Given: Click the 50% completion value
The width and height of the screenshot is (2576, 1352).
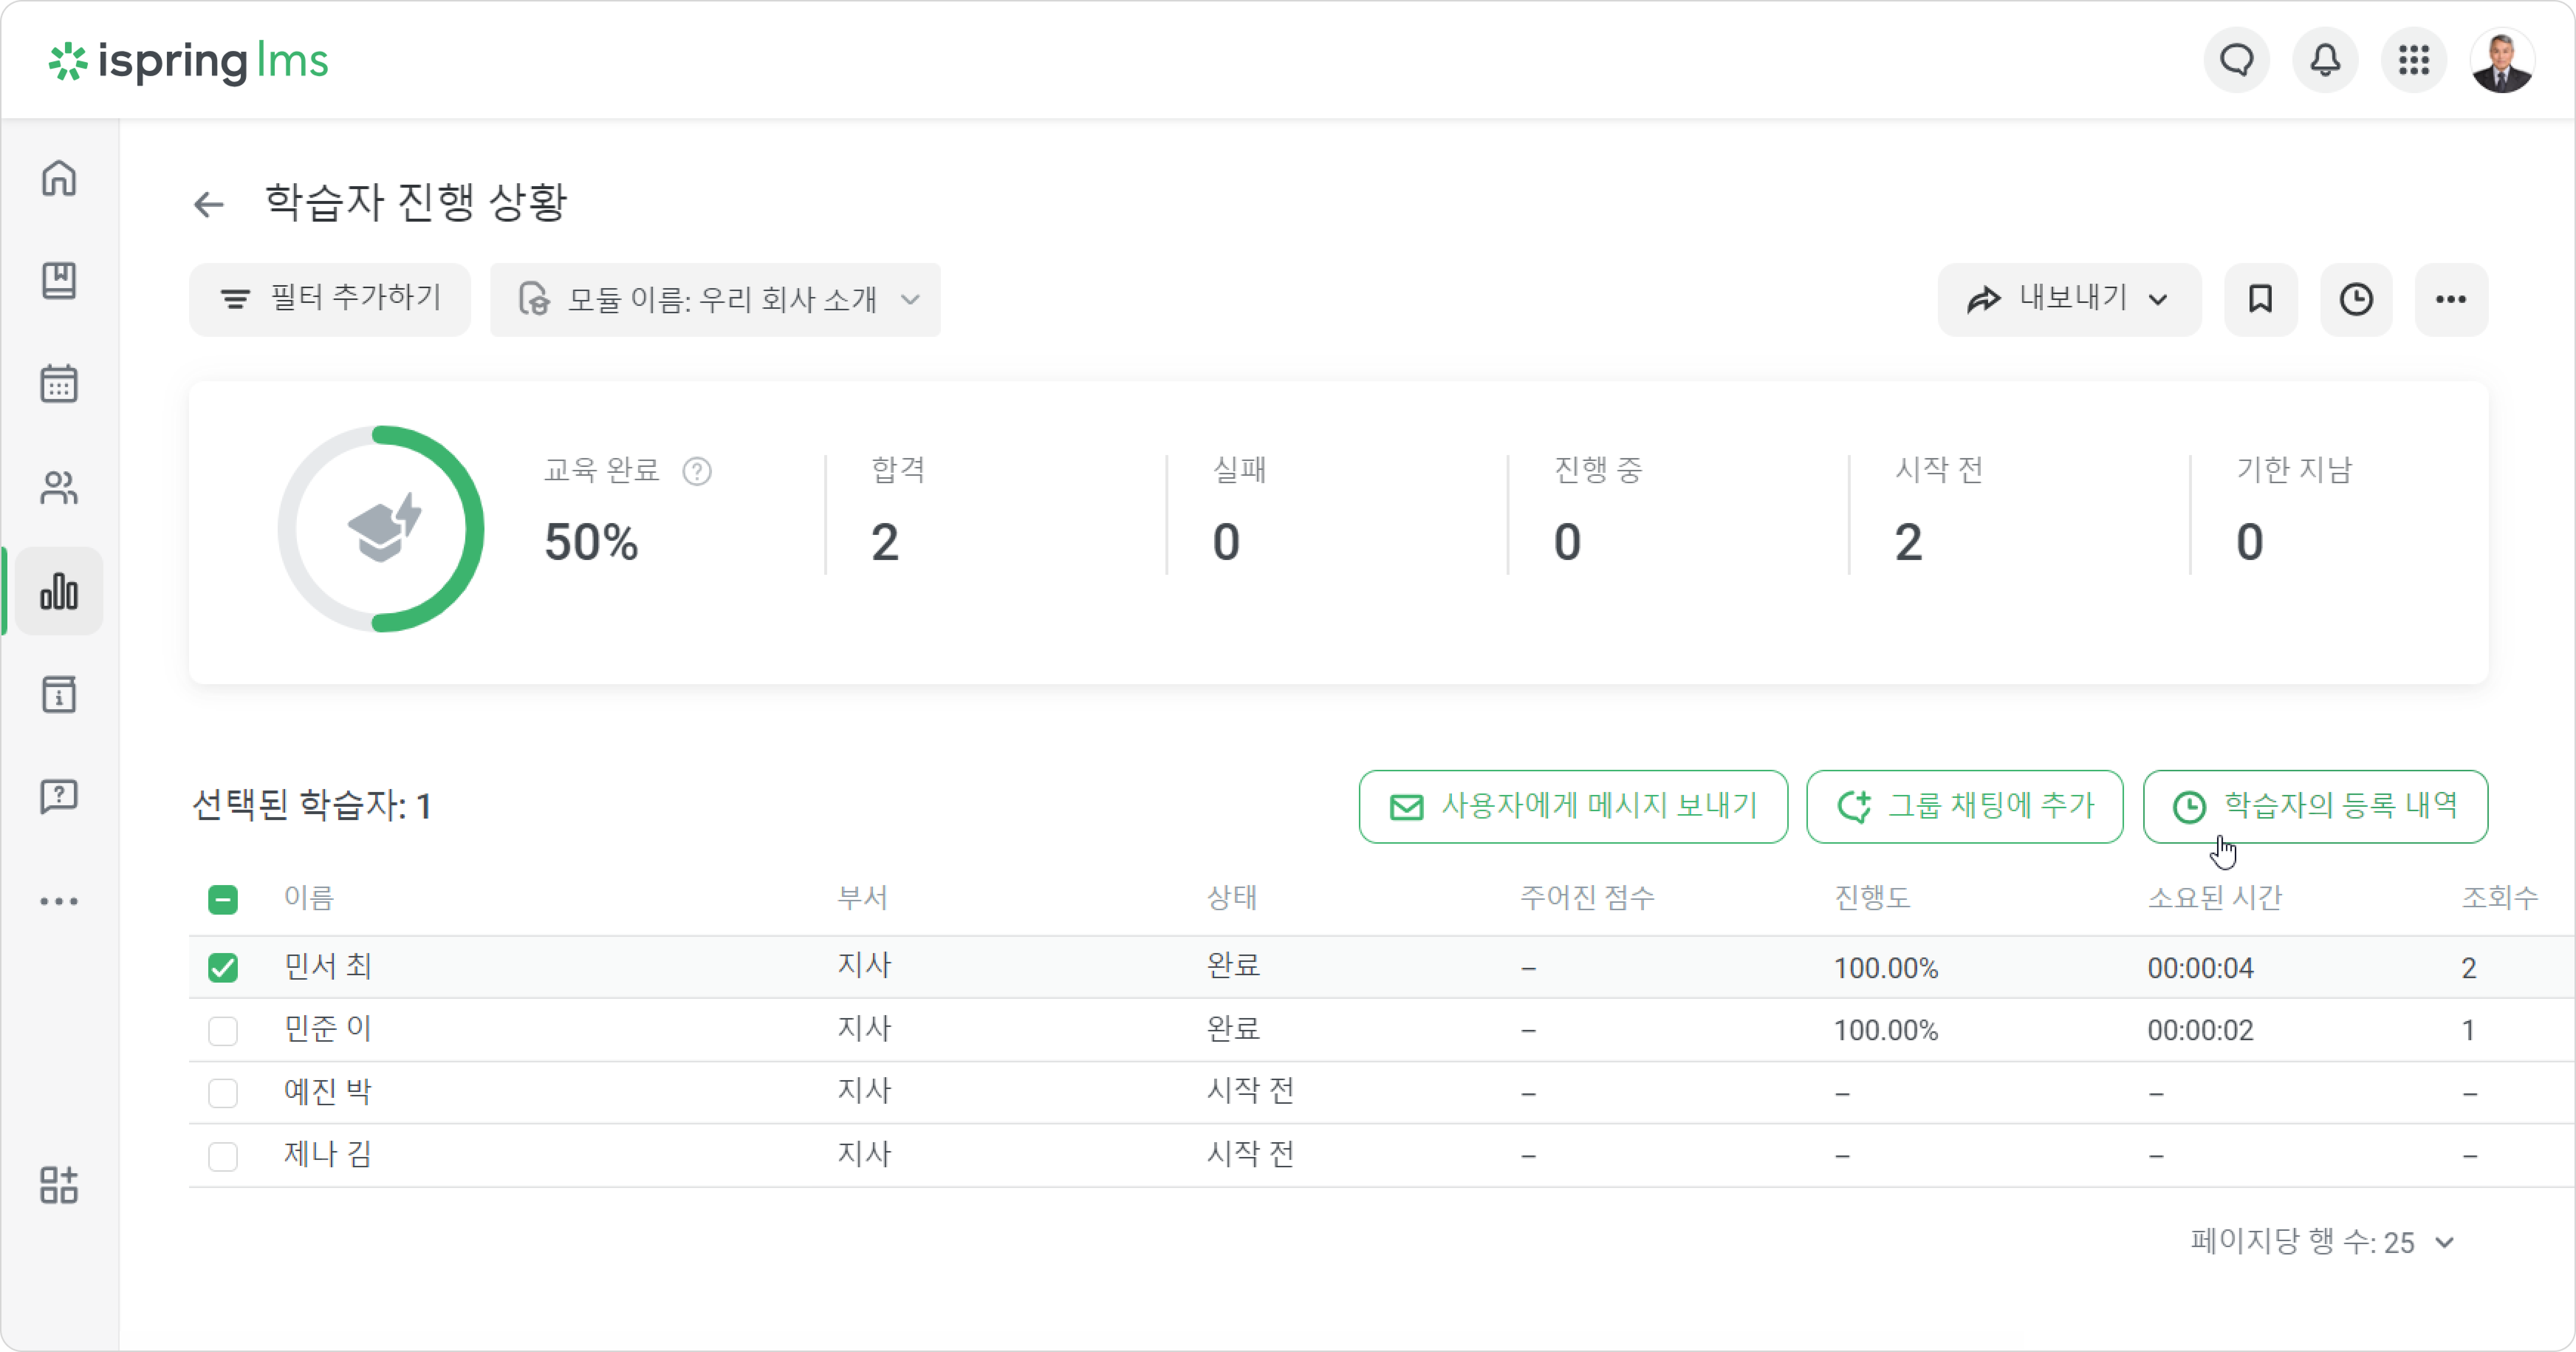Looking at the screenshot, I should point(591,542).
